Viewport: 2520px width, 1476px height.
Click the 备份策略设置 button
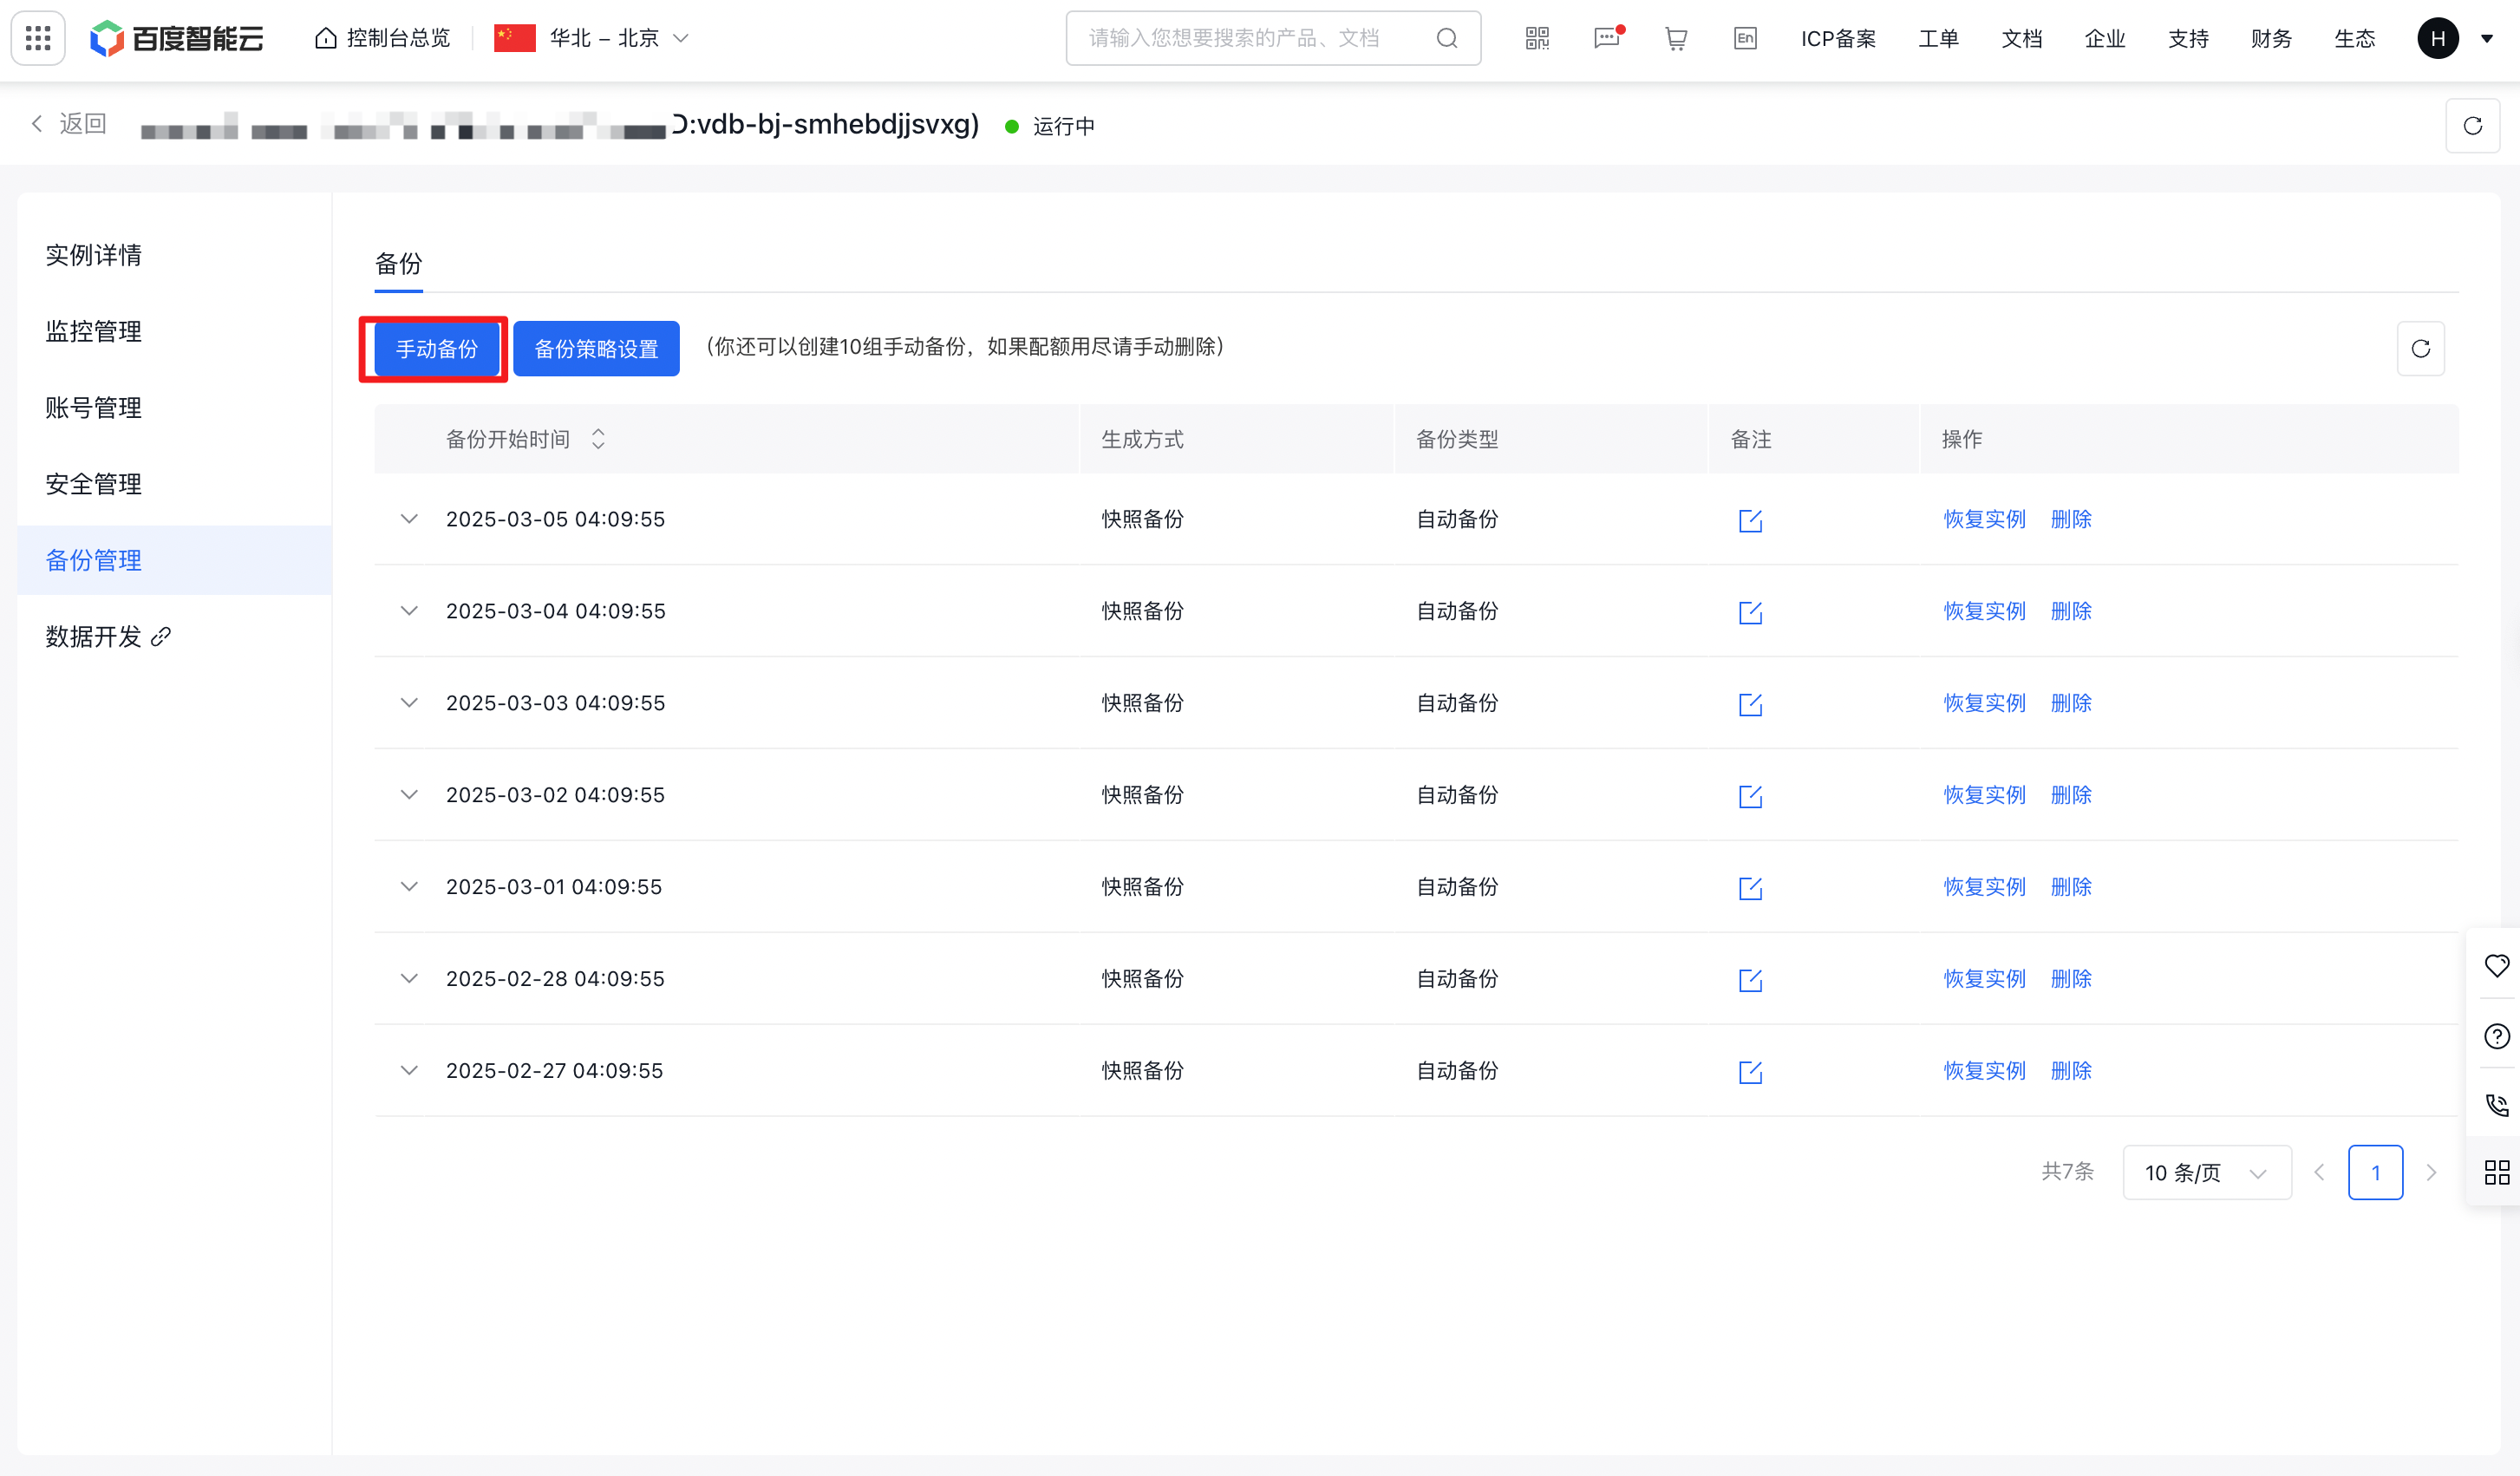click(596, 349)
